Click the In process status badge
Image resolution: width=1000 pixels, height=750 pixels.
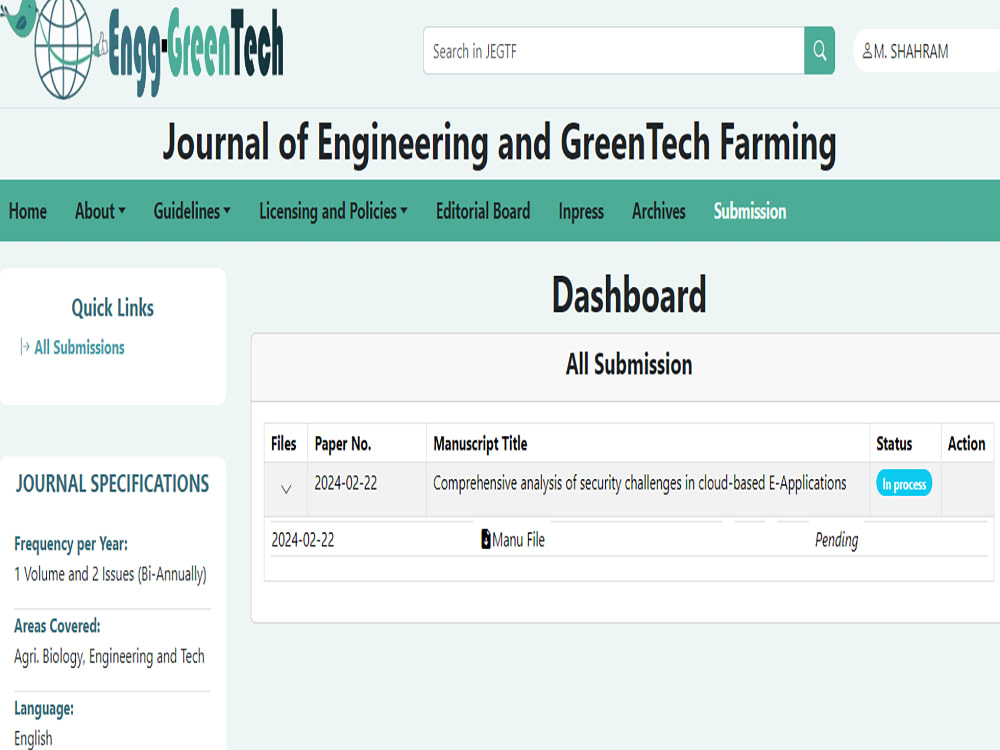(x=904, y=483)
